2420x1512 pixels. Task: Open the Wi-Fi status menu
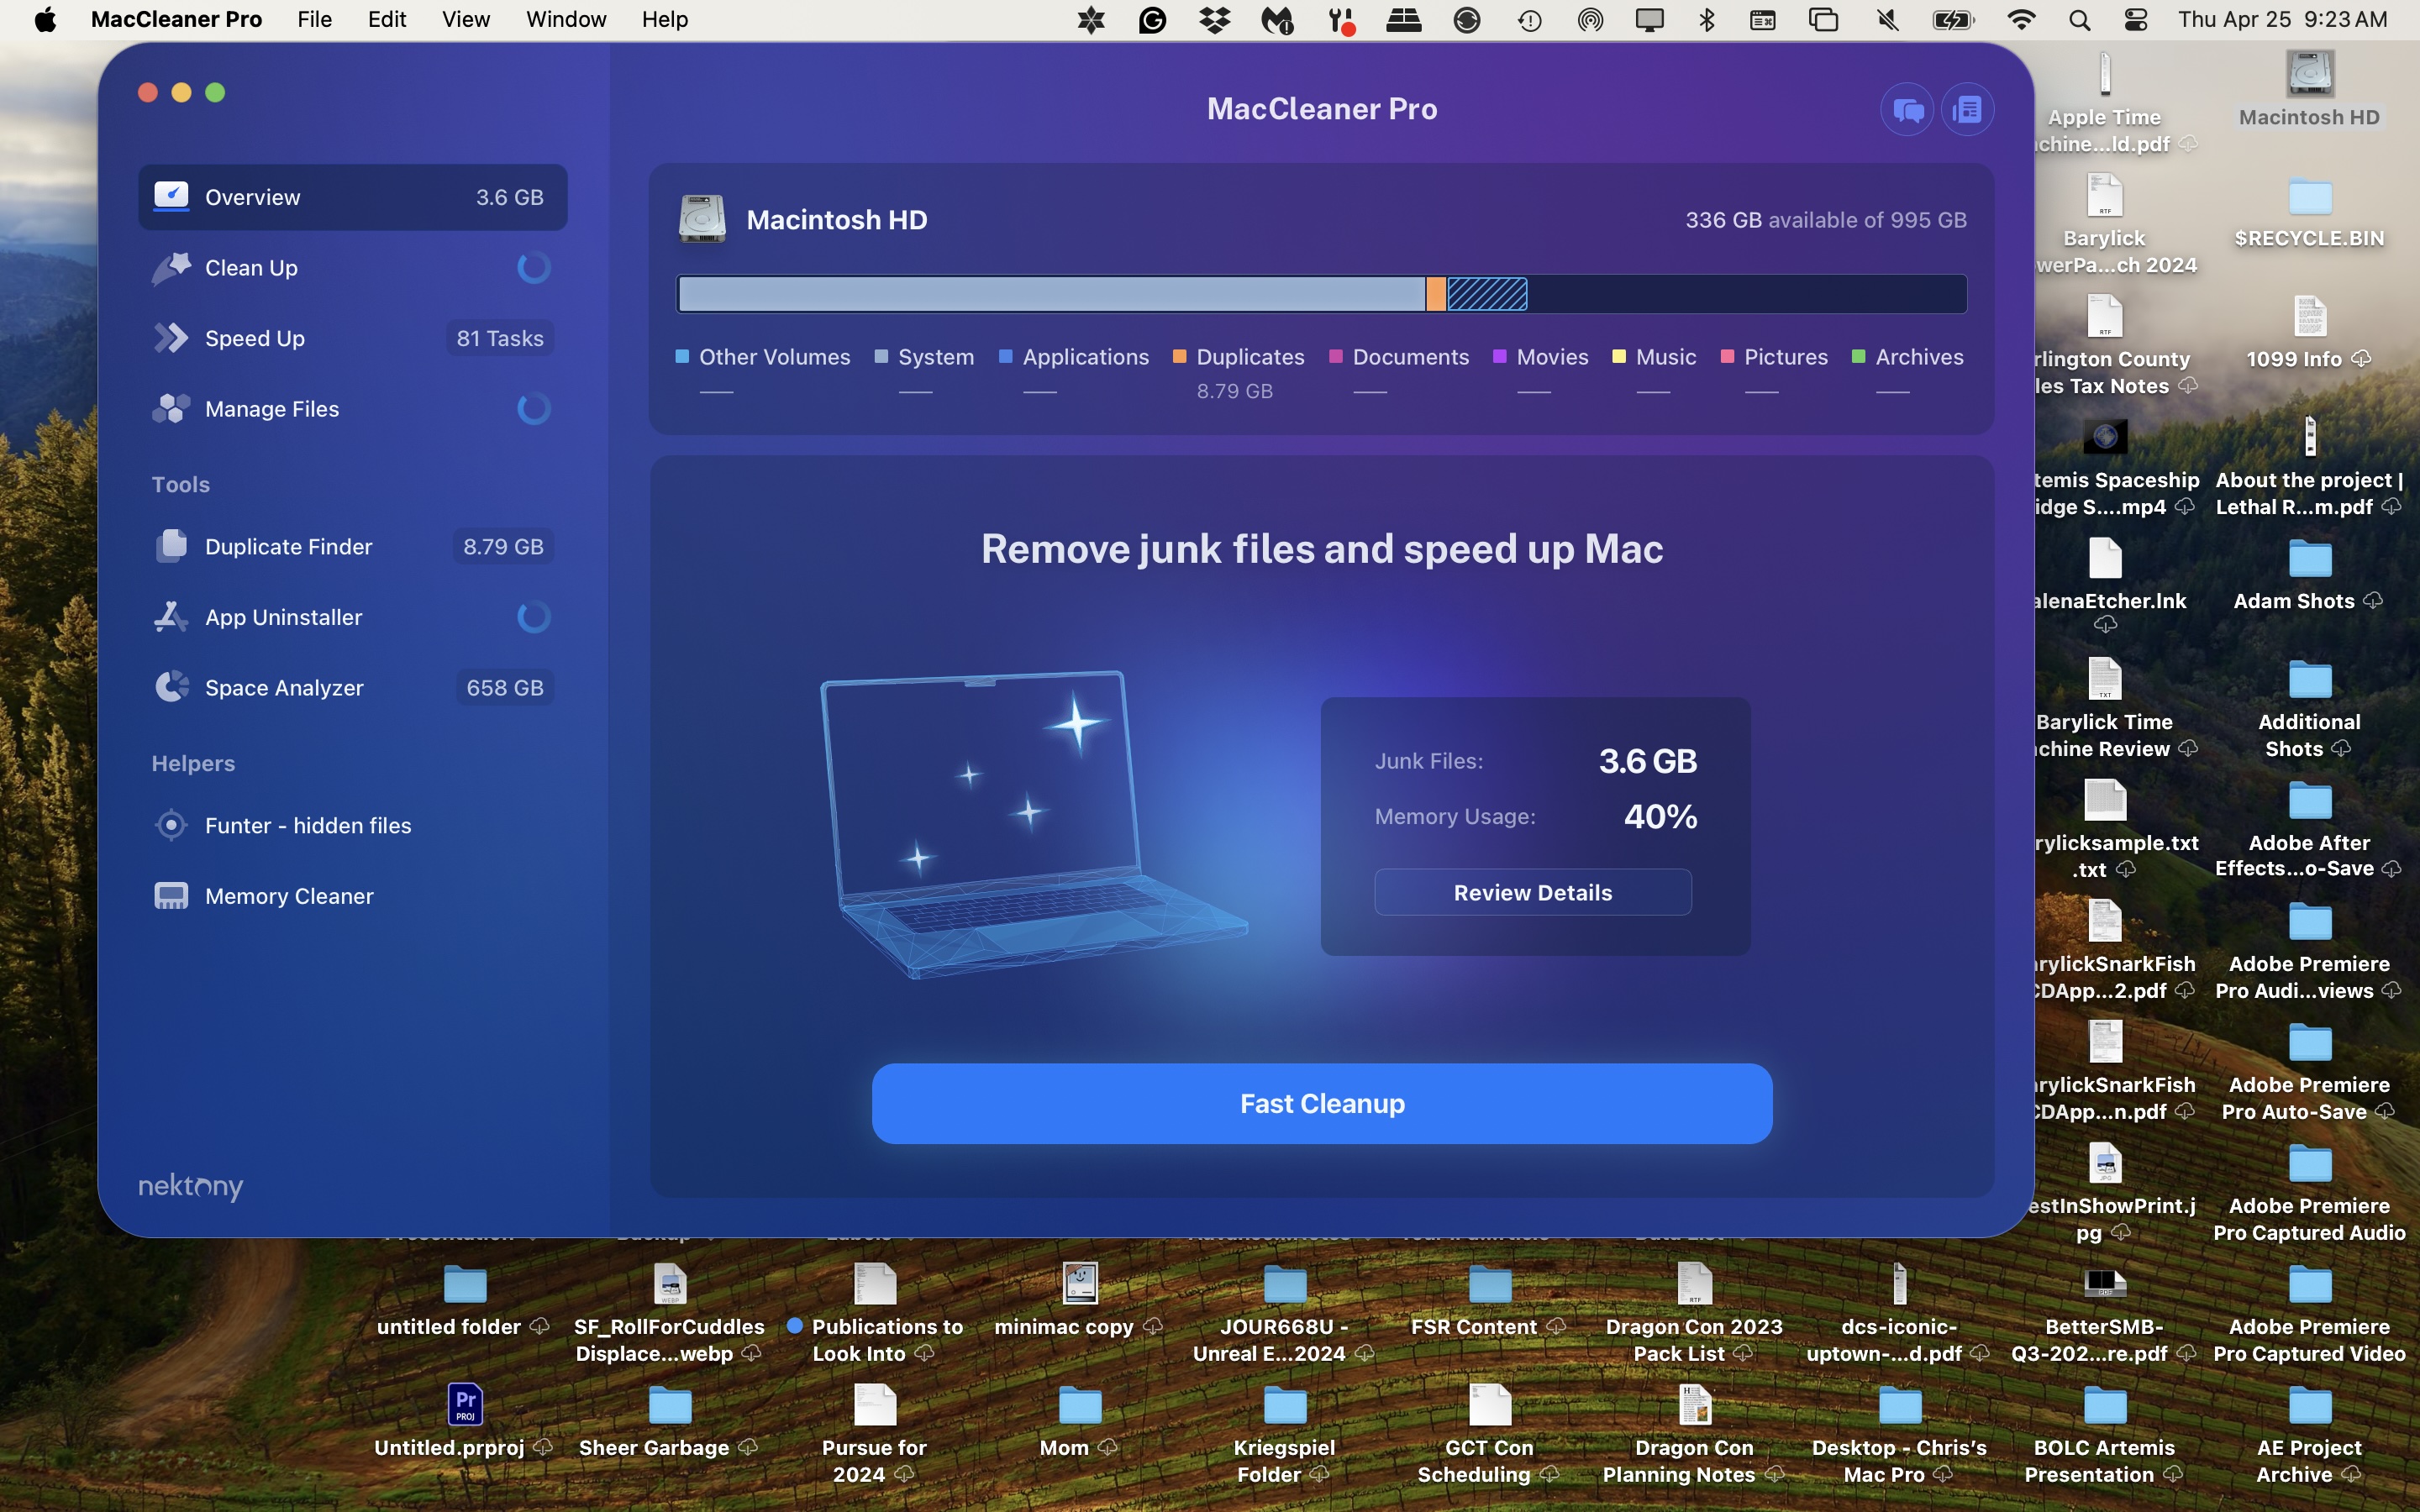coord(2021,19)
